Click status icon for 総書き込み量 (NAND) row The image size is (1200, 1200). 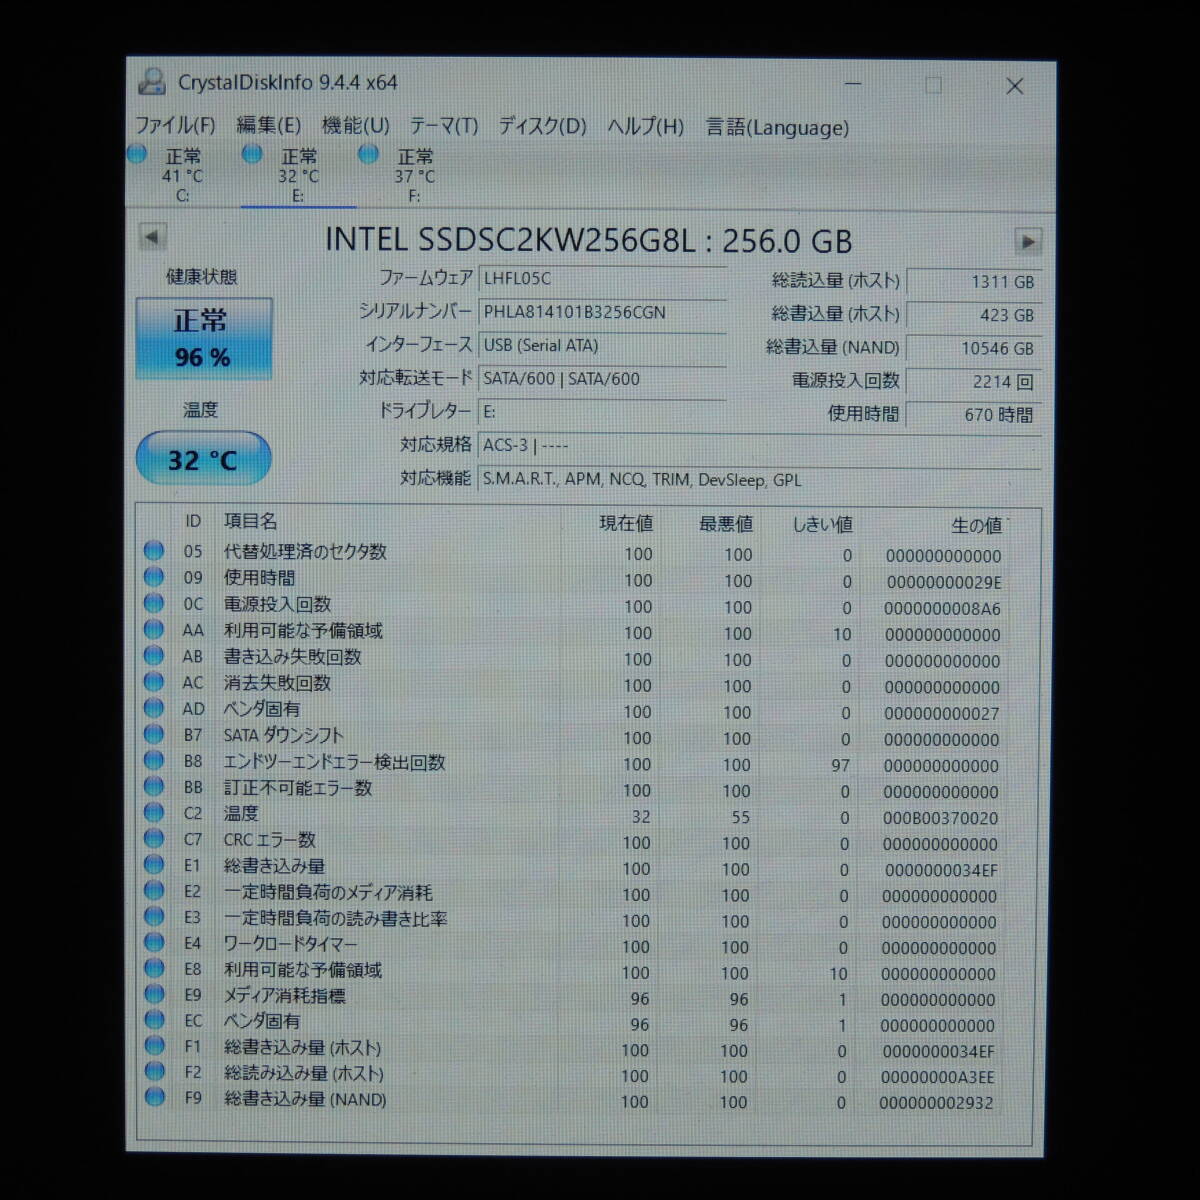click(153, 1098)
